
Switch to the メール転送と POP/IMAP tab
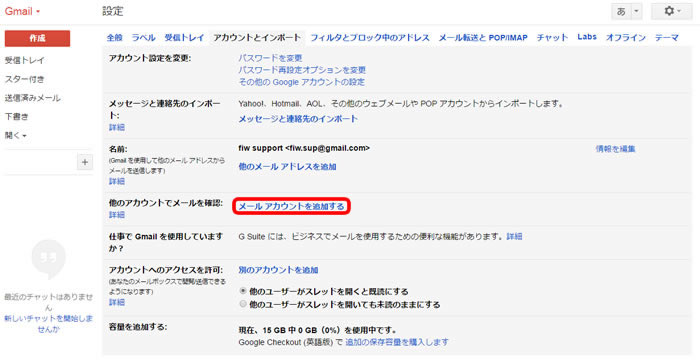(x=483, y=38)
